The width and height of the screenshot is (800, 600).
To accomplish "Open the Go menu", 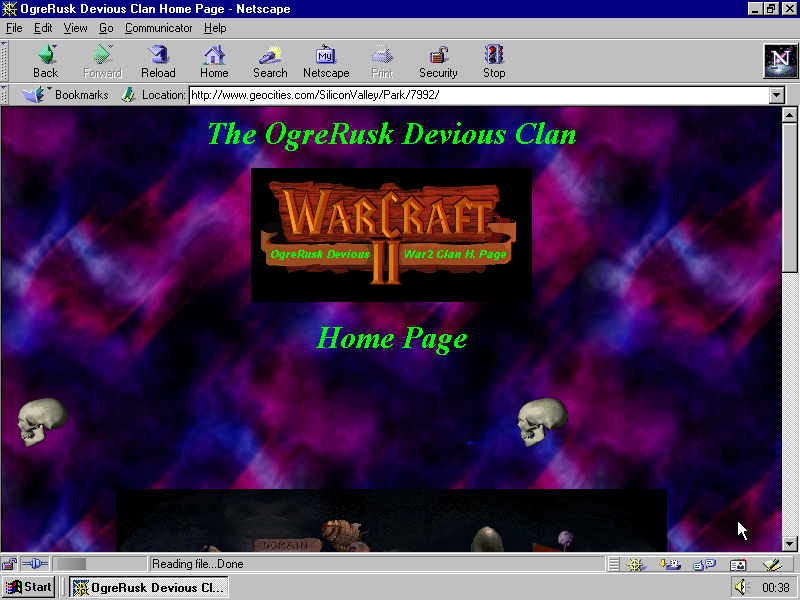I will point(106,28).
